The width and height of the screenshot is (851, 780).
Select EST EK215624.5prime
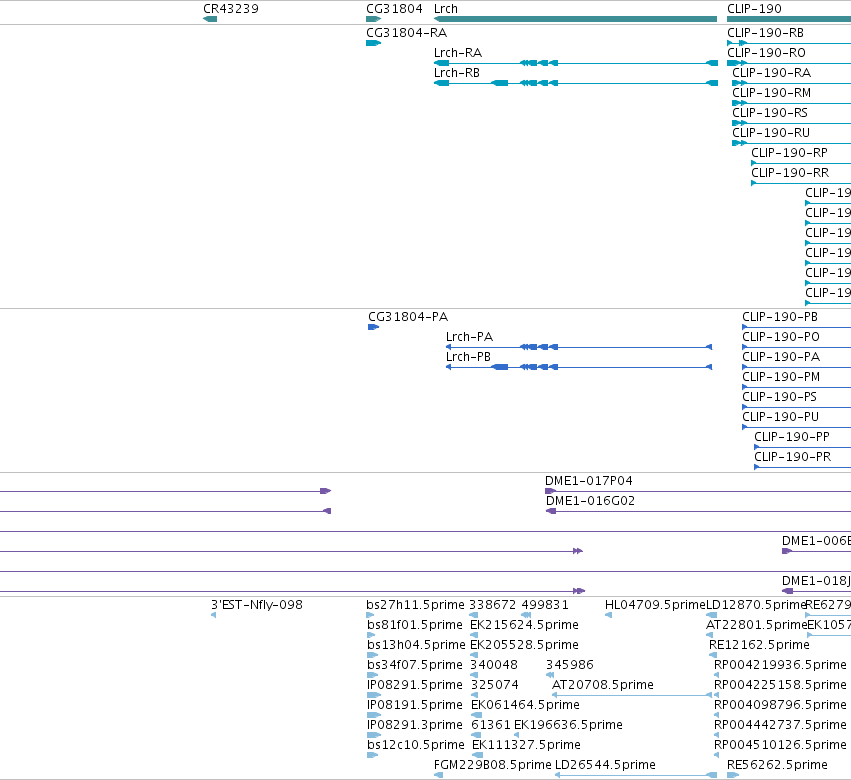click(524, 625)
